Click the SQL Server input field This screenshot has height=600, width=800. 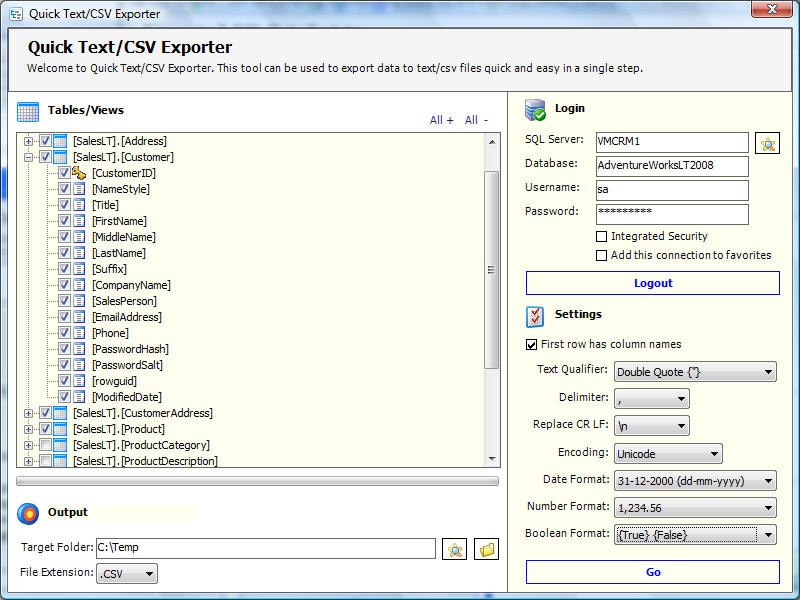[672, 142]
